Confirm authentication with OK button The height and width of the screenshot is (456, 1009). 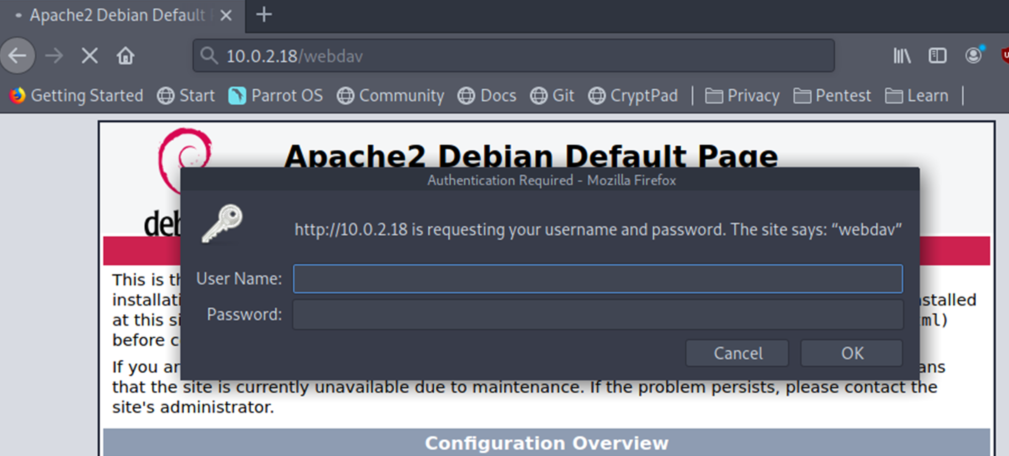point(852,353)
